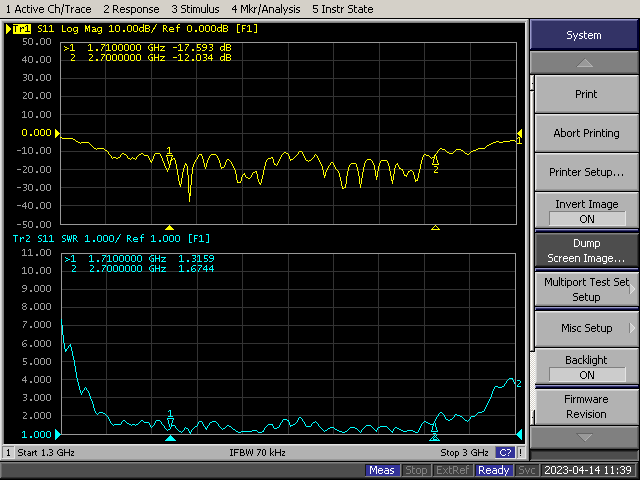Viewport: 640px width, 480px height.
Task: Click the Meas status indicator
Action: [382, 470]
